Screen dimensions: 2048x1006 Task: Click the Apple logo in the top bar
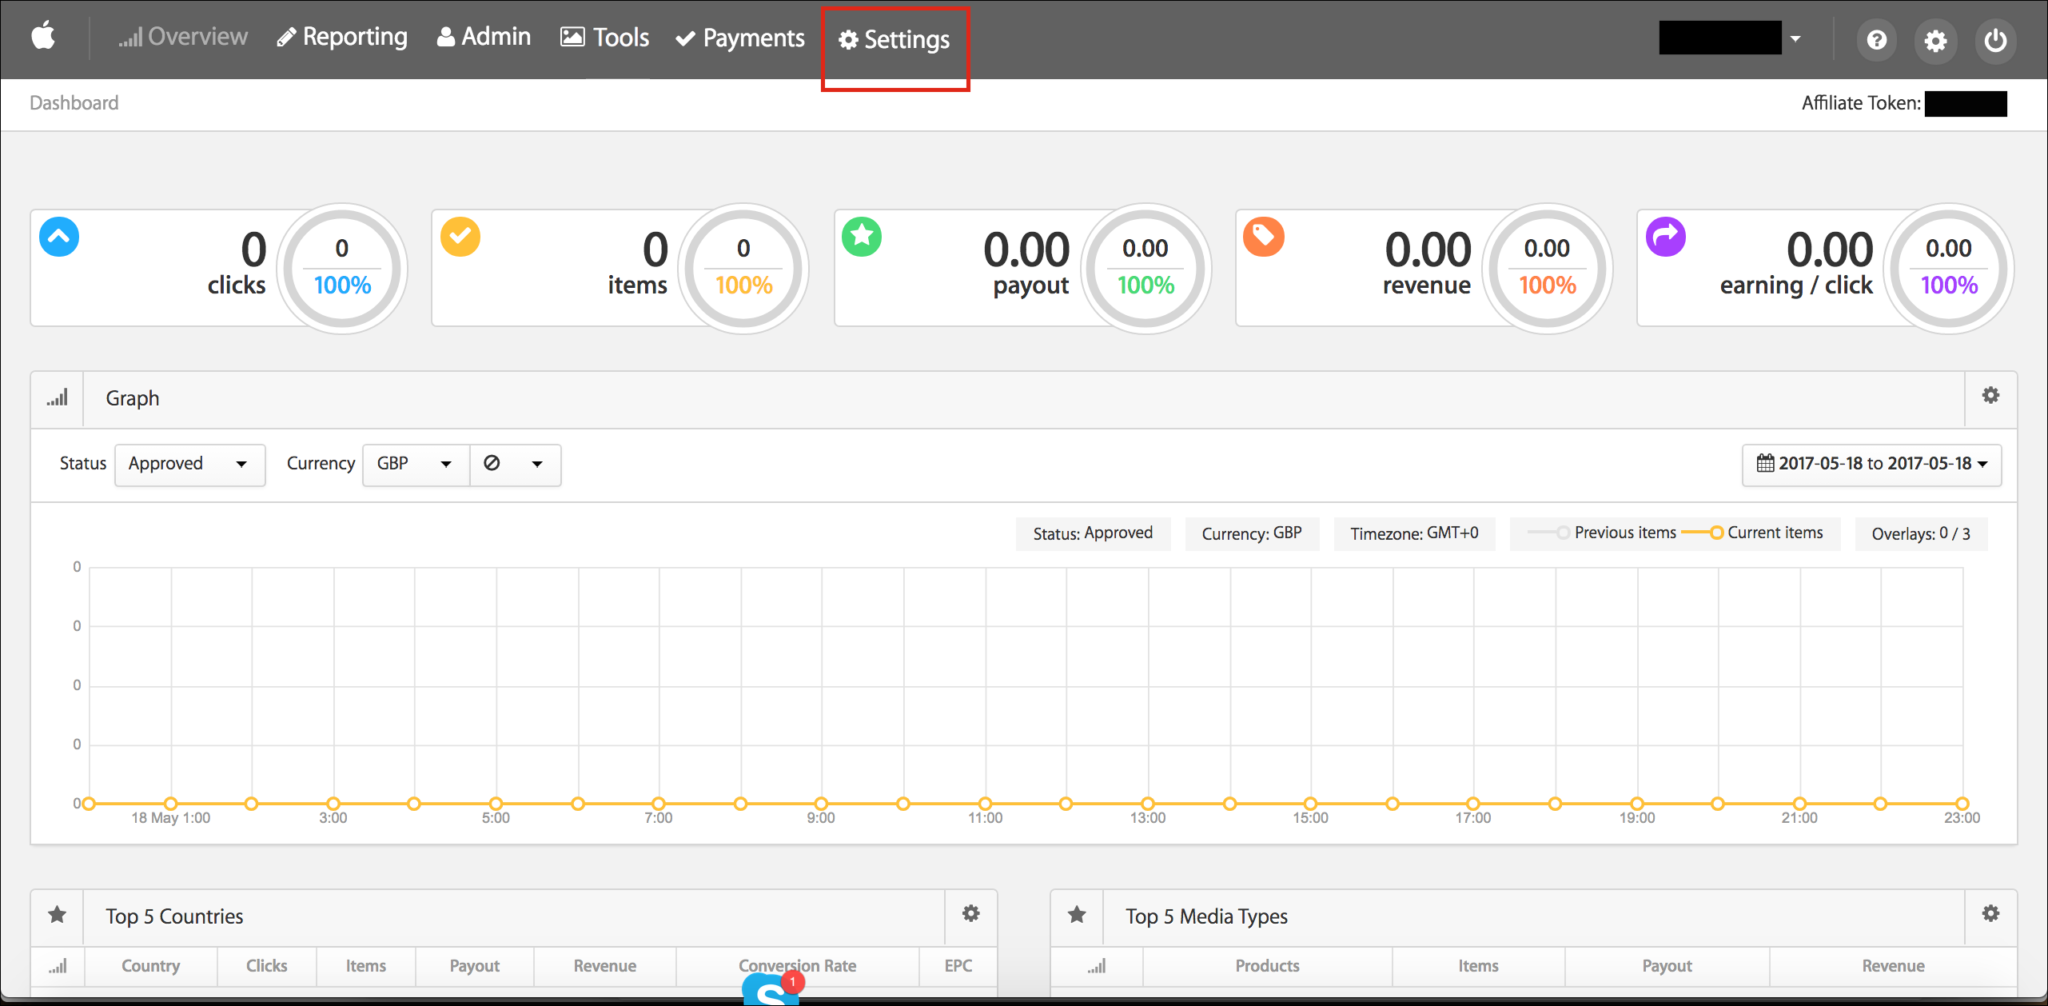(x=43, y=37)
